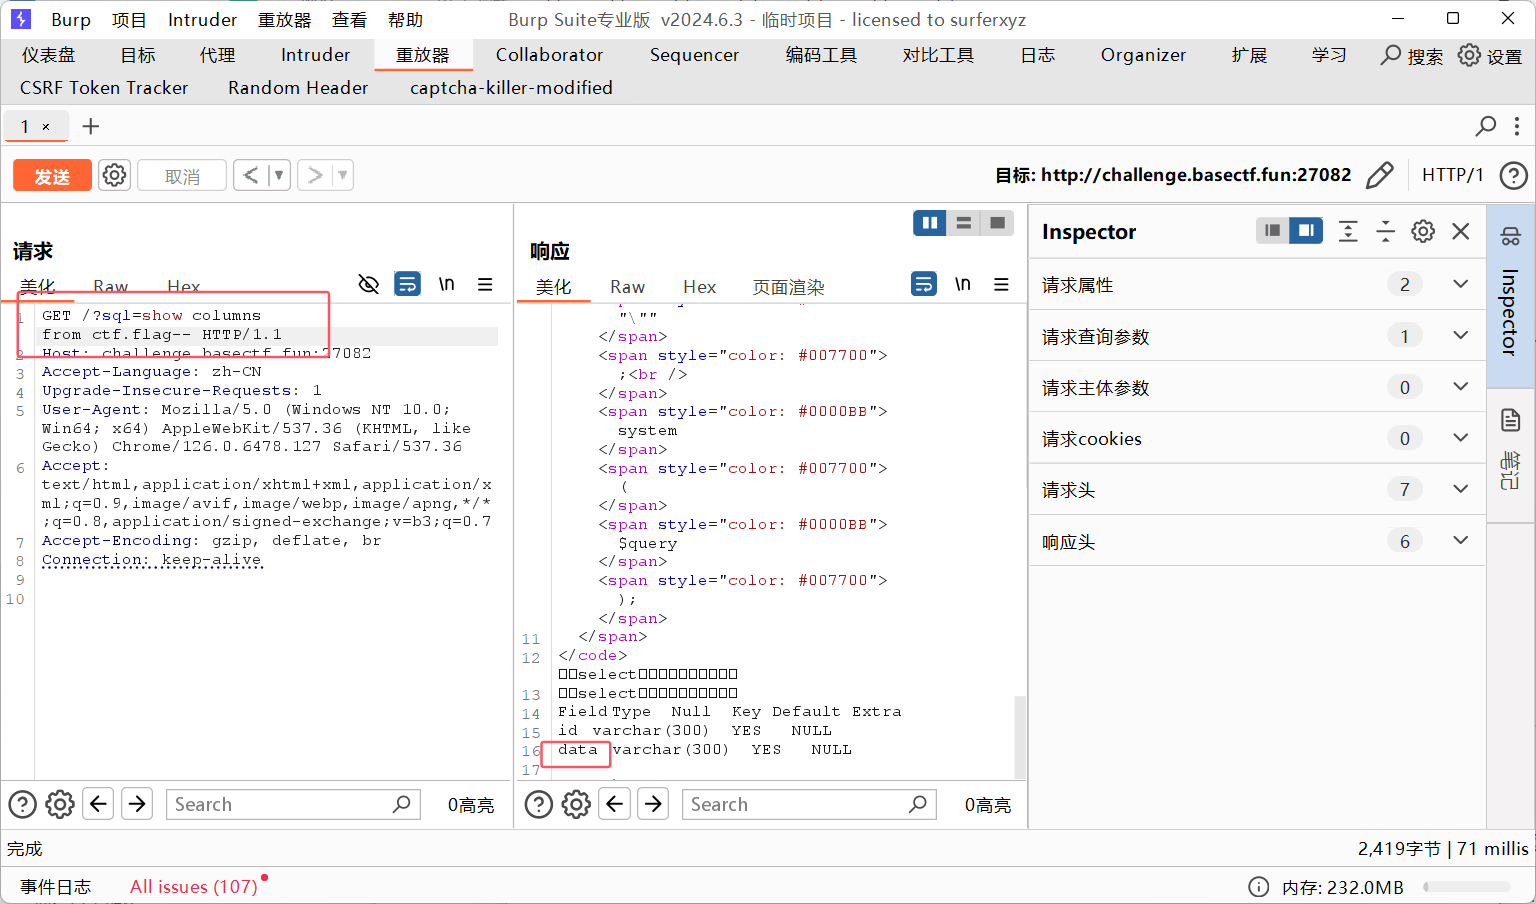This screenshot has height=904, width=1536.
Task: Go to next request in history
Action: pos(315,175)
